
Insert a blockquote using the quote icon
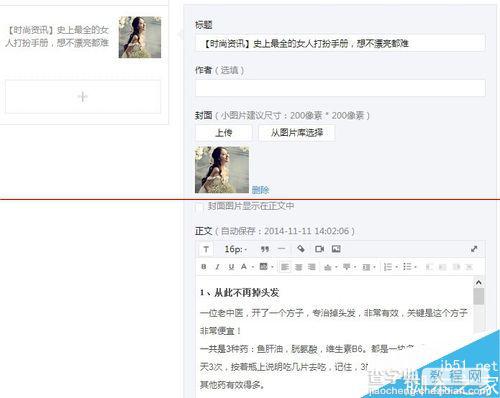pyautogui.click(x=265, y=249)
